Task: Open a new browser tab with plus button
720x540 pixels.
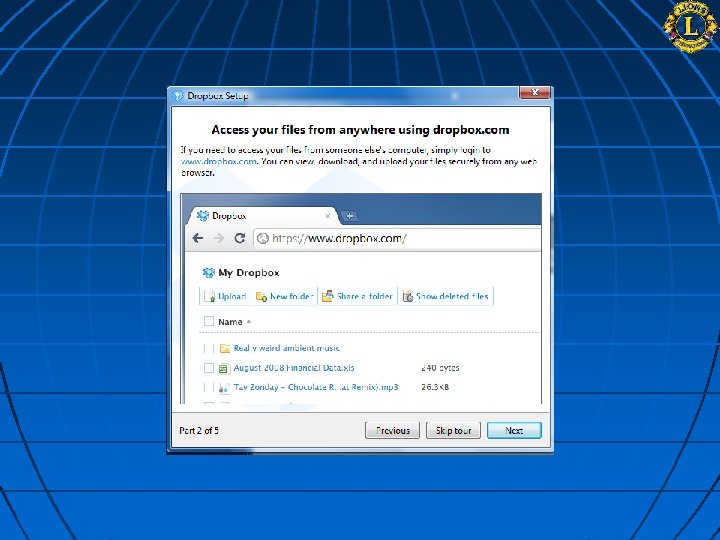Action: (x=349, y=215)
